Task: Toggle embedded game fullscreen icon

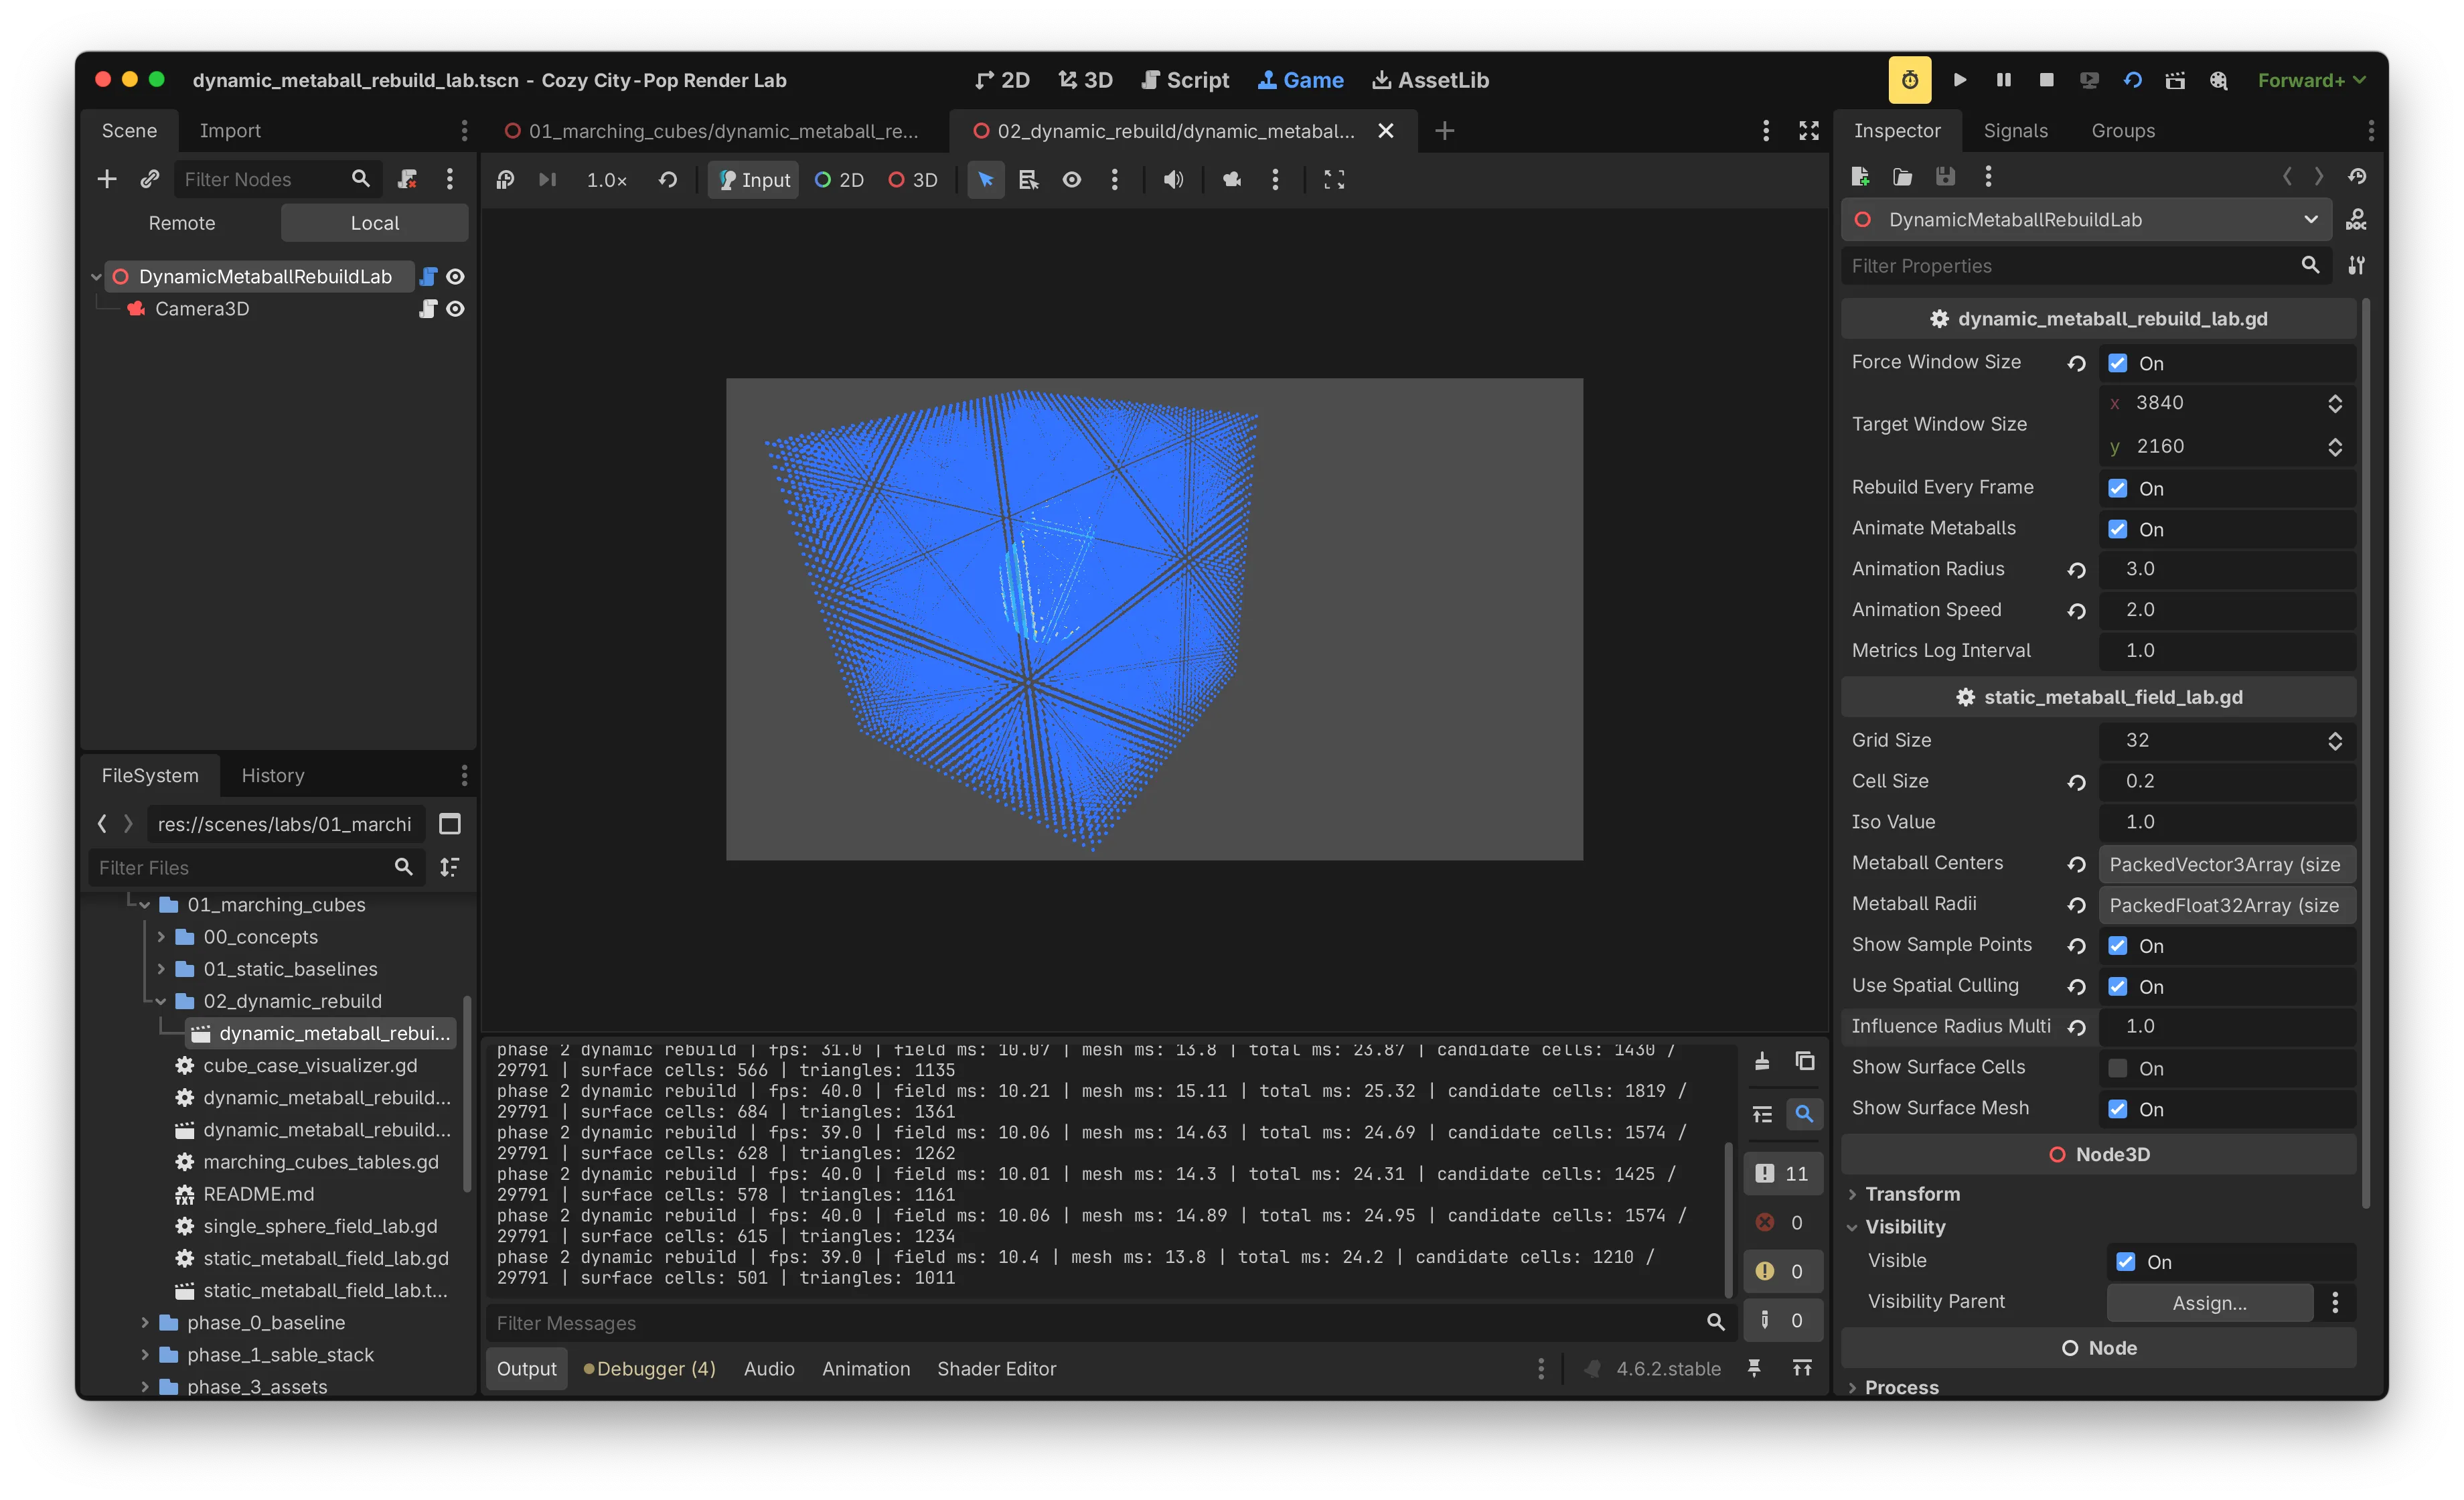Action: coord(1334,180)
